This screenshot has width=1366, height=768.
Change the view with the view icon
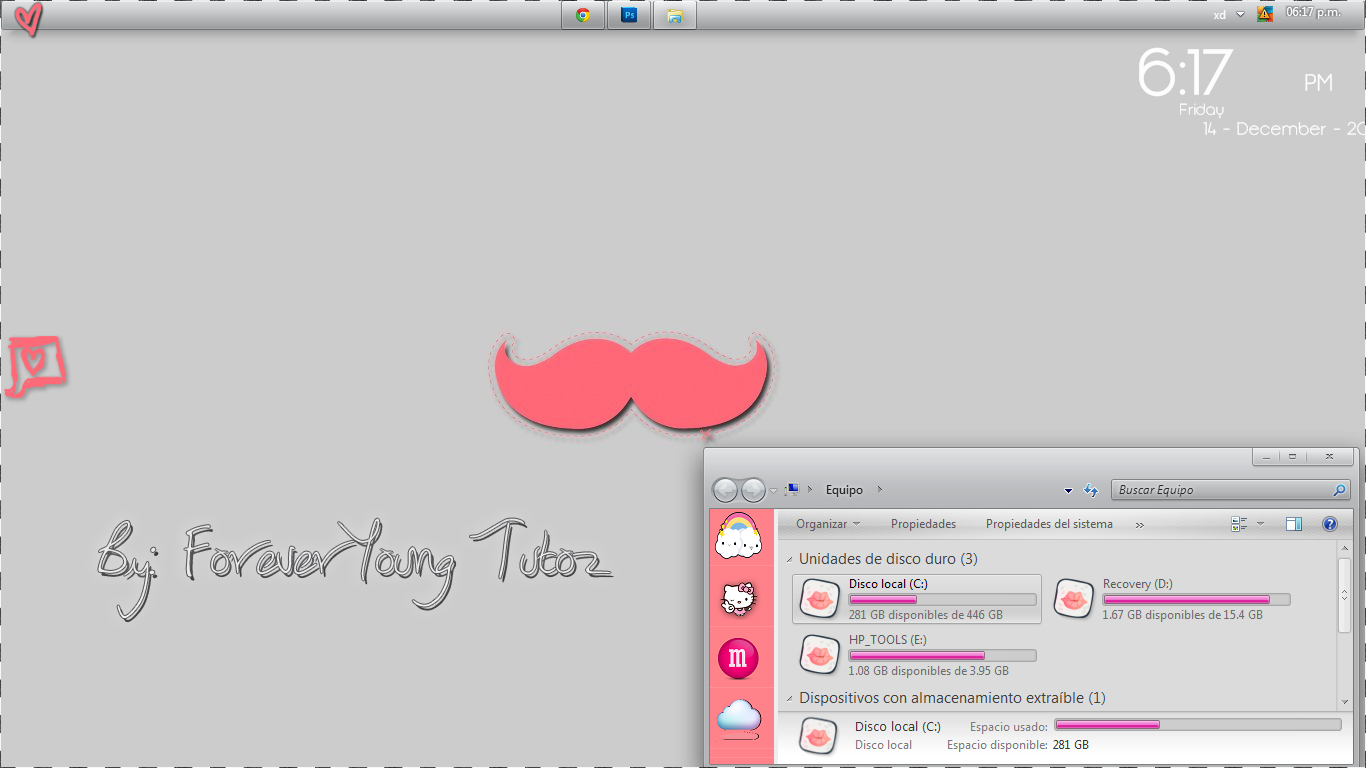click(x=1240, y=524)
